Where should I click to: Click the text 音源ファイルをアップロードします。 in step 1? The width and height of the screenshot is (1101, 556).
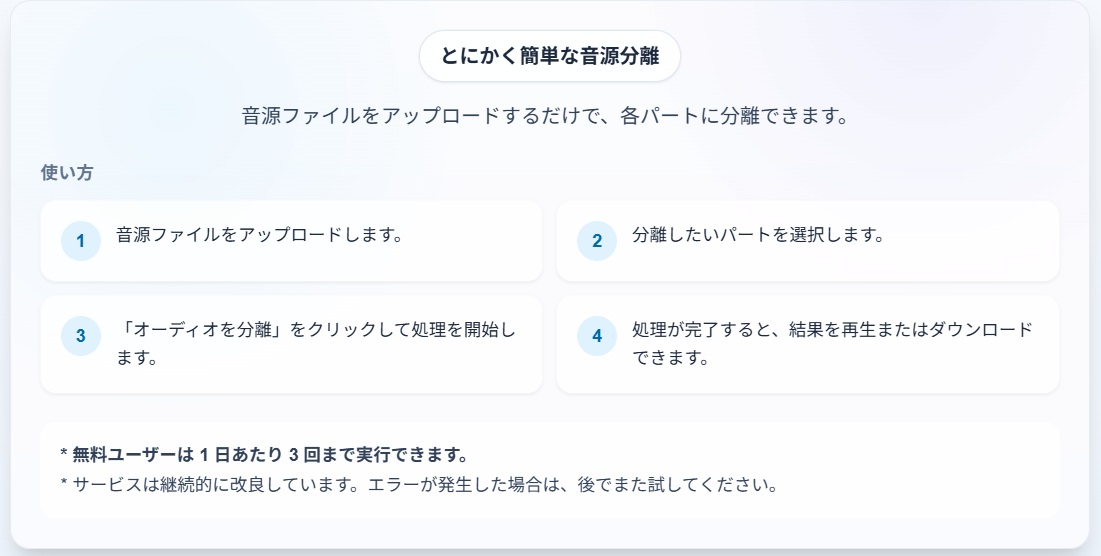point(259,236)
